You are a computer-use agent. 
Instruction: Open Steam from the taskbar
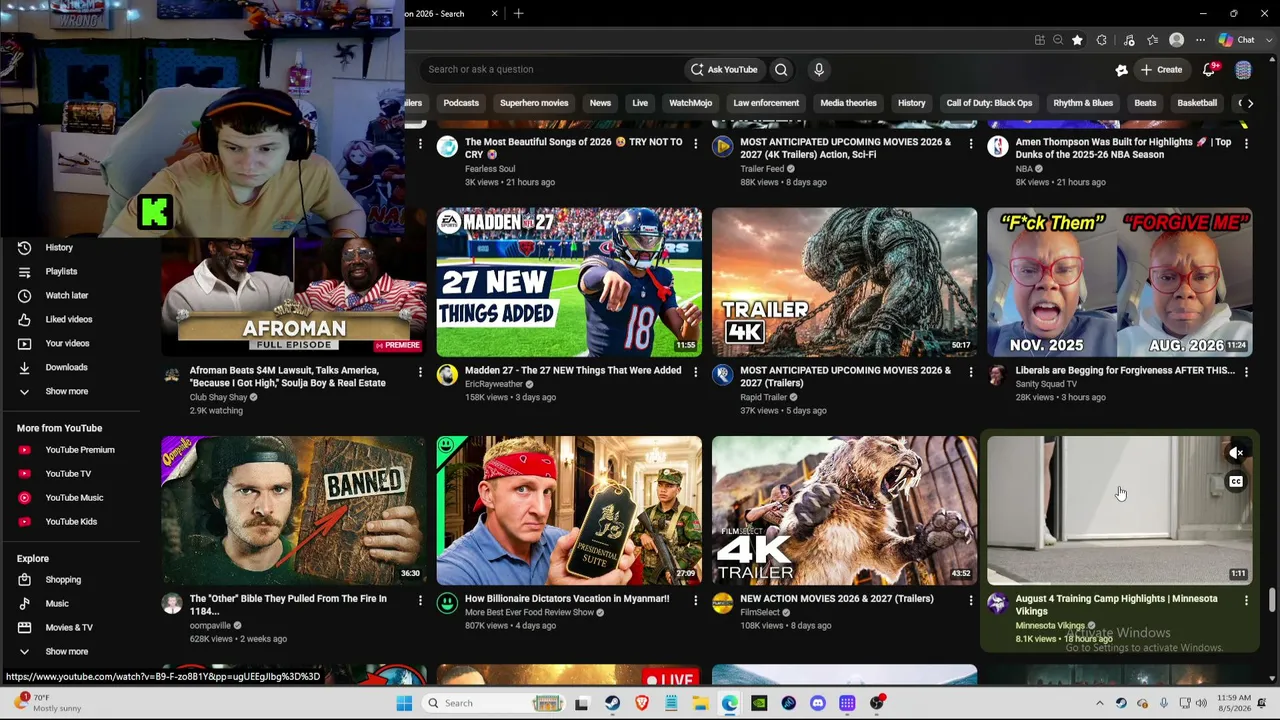(x=612, y=703)
